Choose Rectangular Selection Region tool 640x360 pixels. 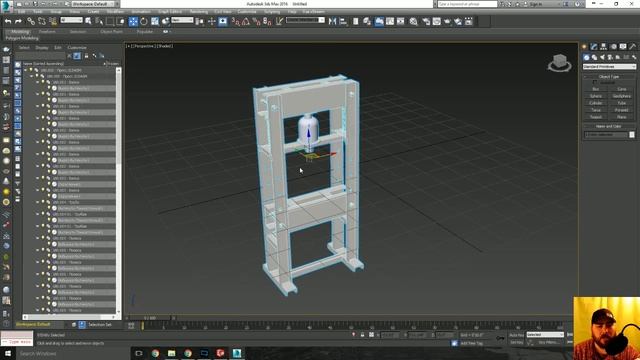[110, 21]
